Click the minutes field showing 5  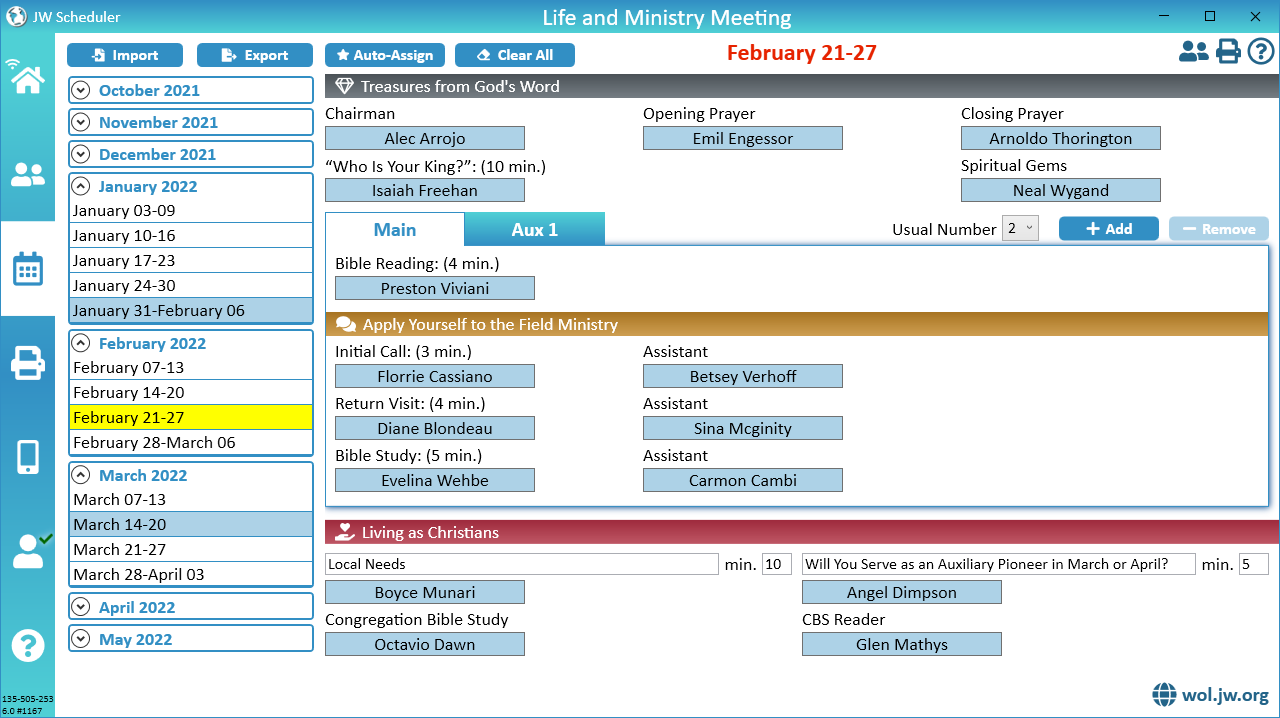[x=1254, y=564]
